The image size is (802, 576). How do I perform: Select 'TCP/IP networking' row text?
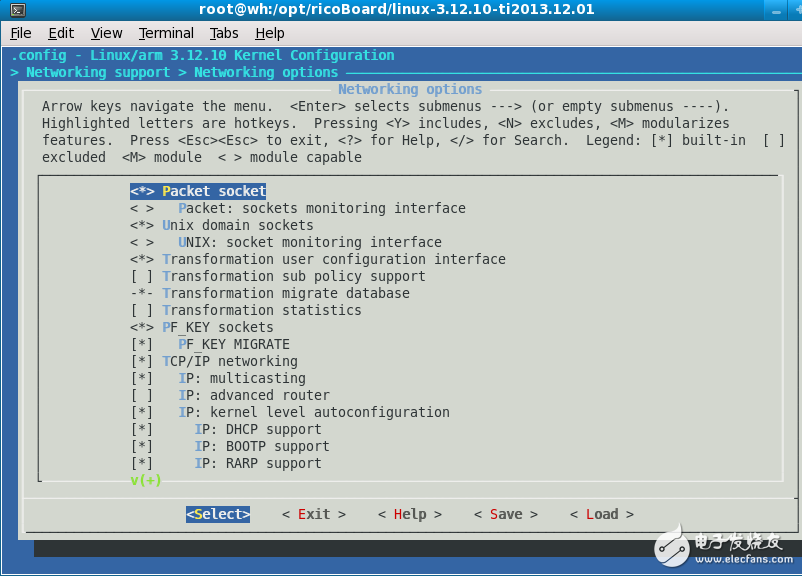(x=230, y=361)
